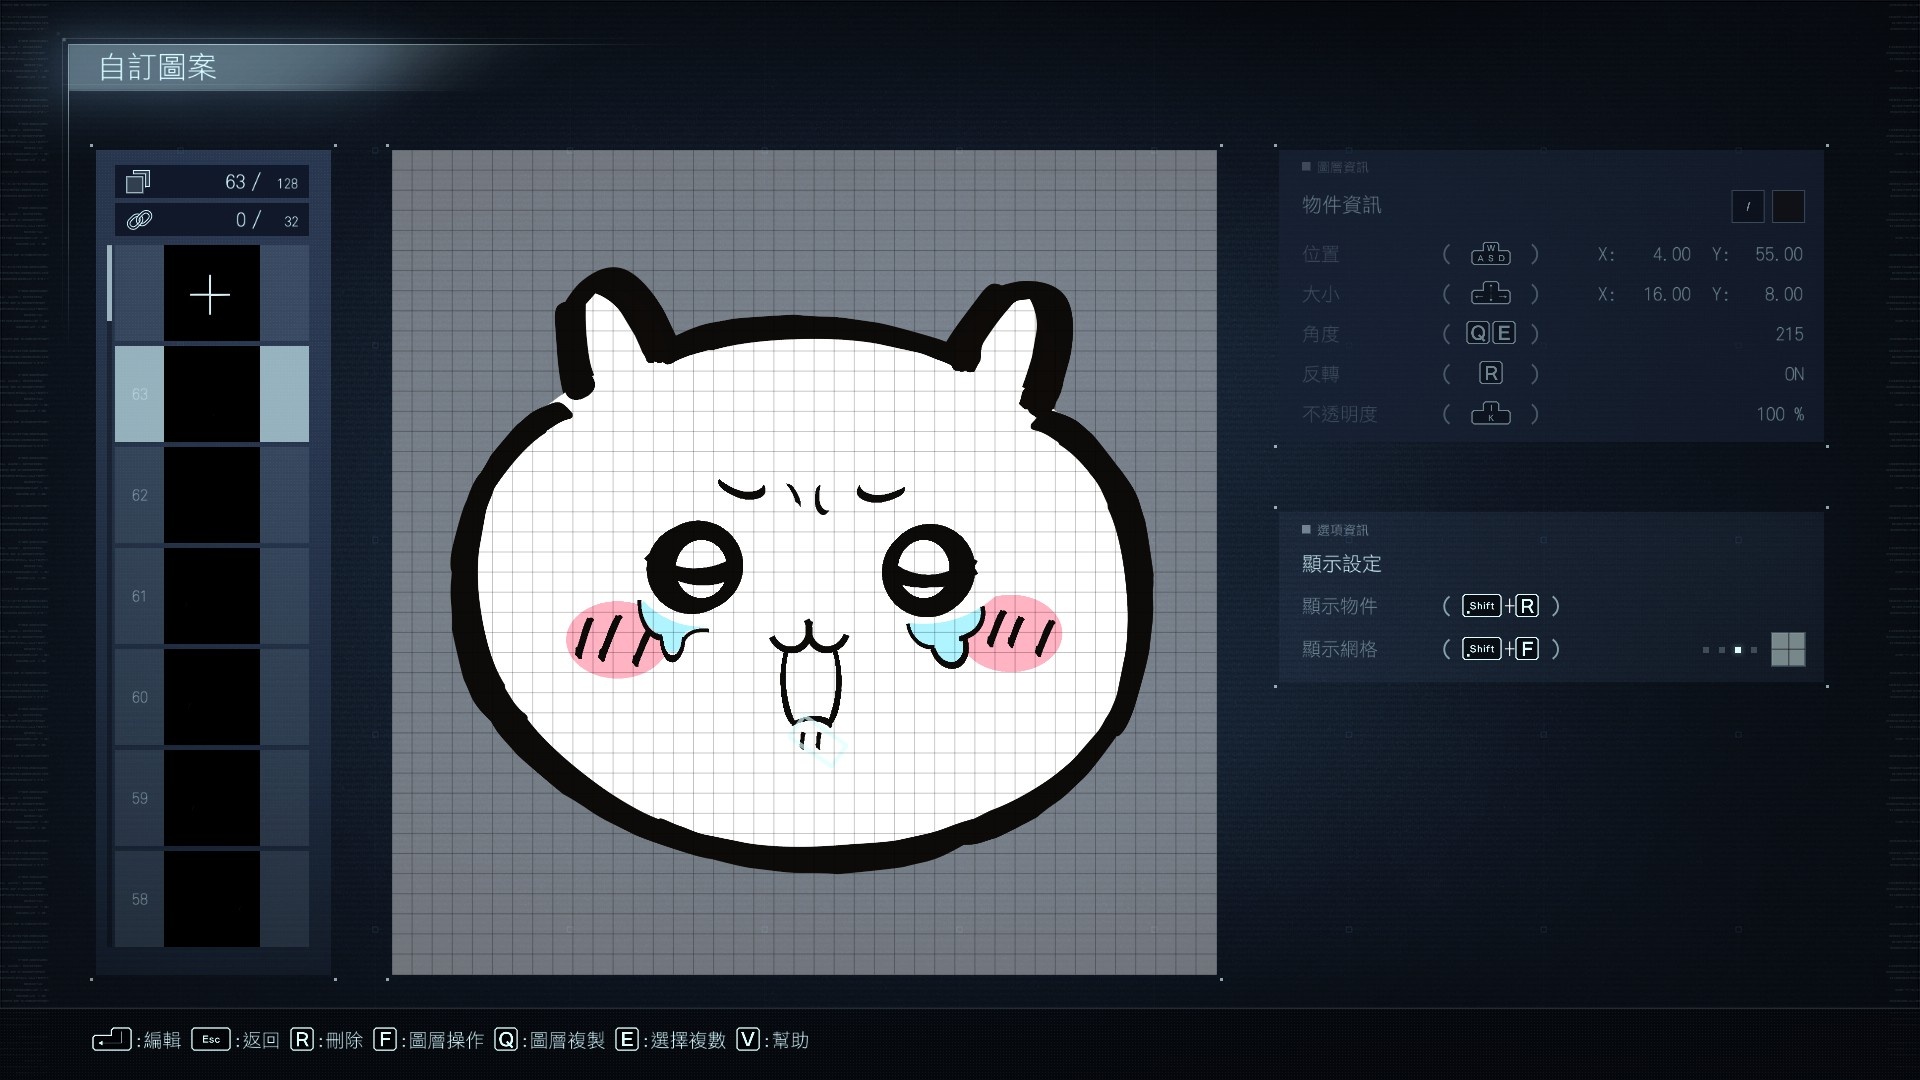Select the highlighted grid size dot
Image resolution: width=1920 pixels, height=1080 pixels.
1738,650
